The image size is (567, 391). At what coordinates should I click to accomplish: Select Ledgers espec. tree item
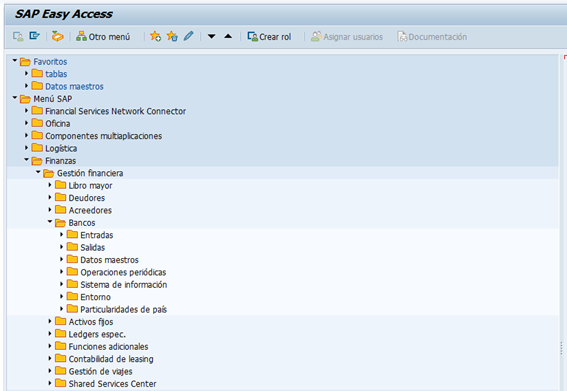pos(97,334)
